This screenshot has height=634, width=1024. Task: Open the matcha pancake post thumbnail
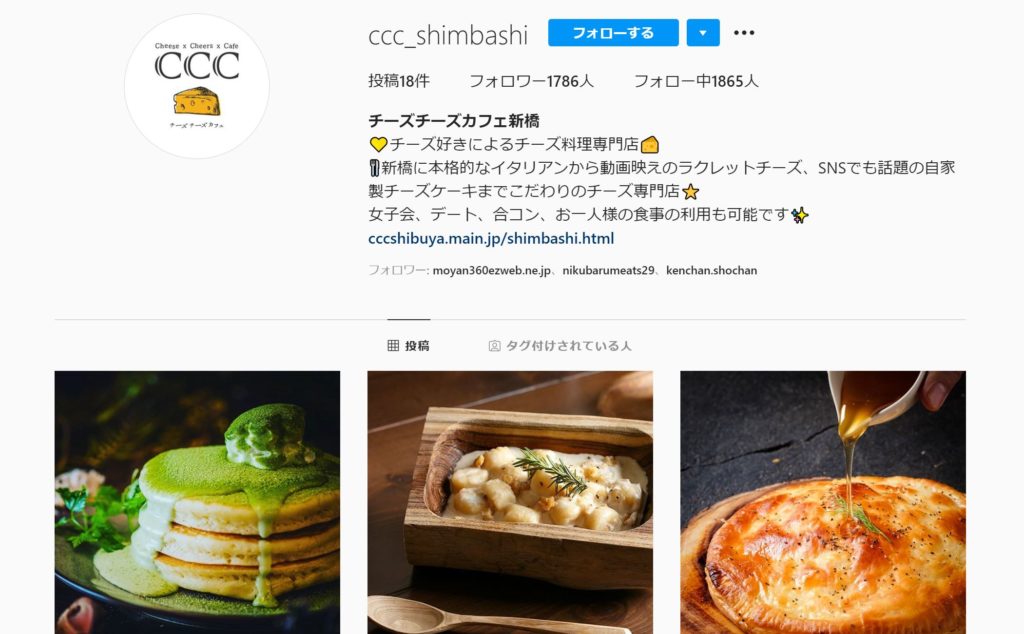(197, 502)
